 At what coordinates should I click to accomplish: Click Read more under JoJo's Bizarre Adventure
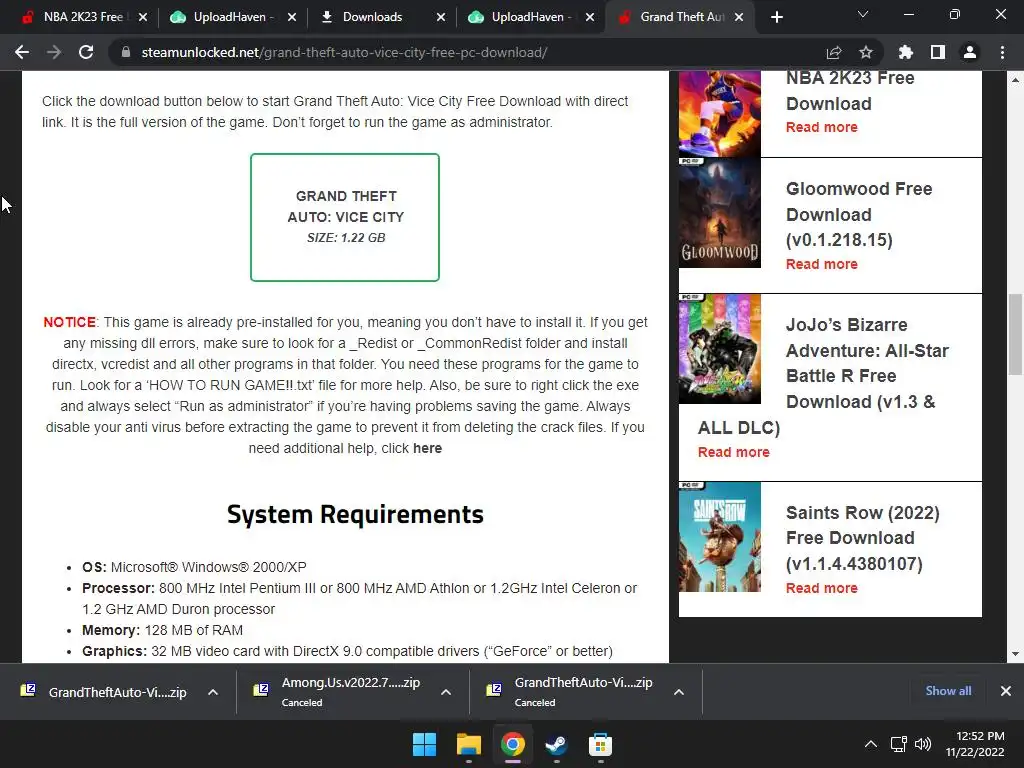pyautogui.click(x=733, y=452)
